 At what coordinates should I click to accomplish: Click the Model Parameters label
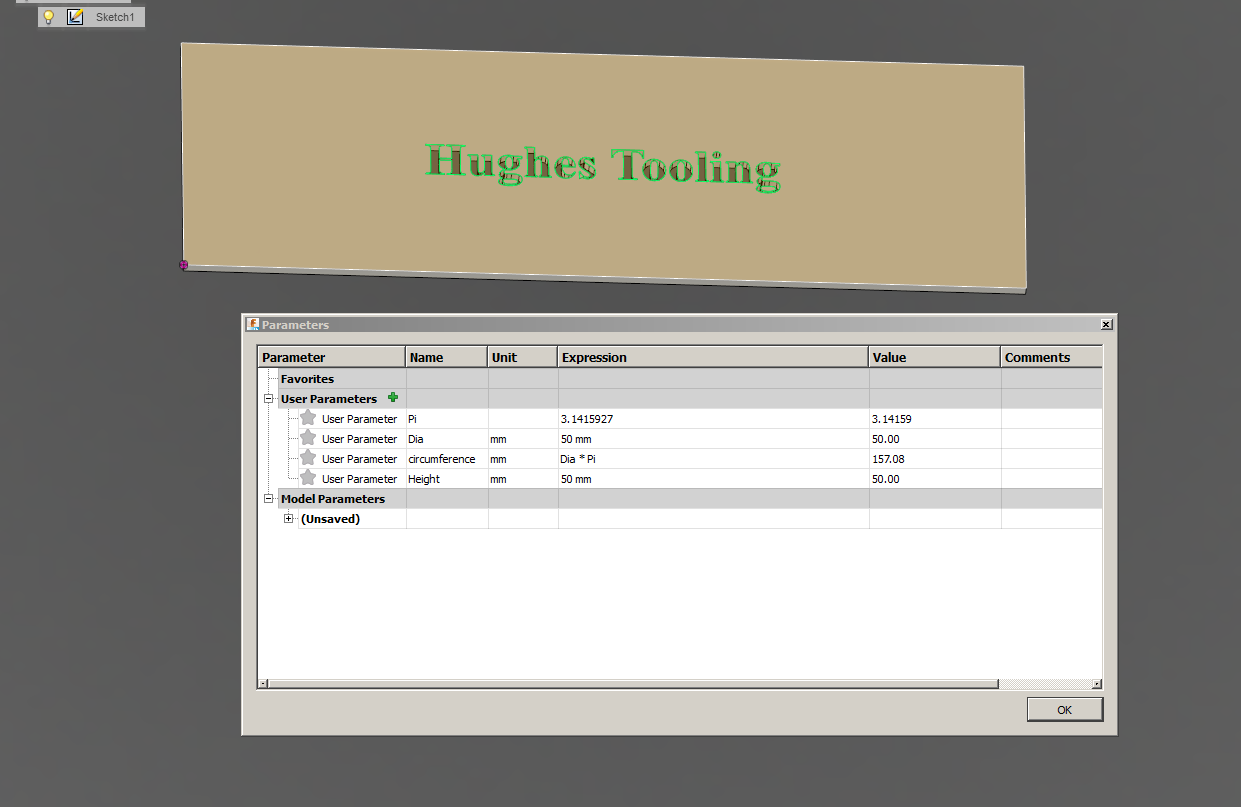point(332,498)
